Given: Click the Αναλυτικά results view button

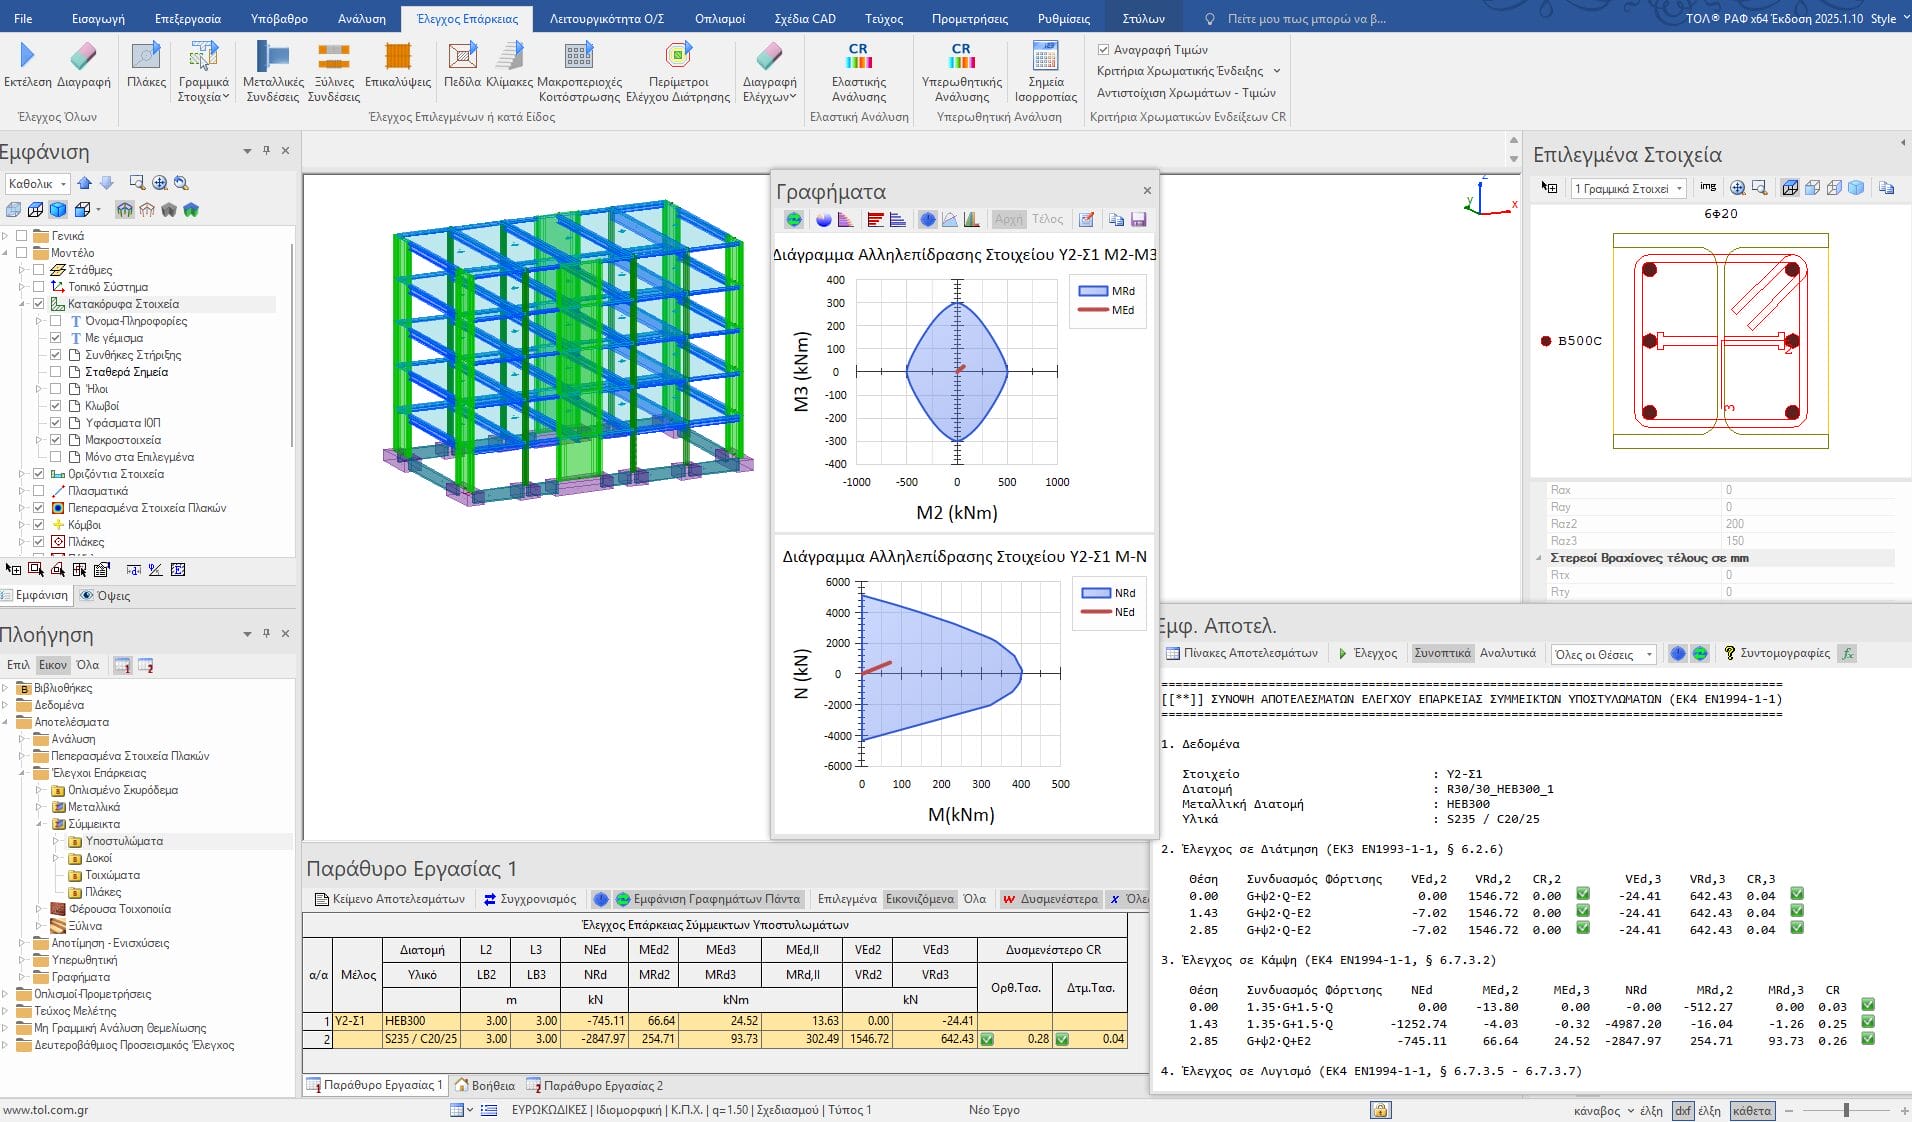Looking at the screenshot, I should 1507,653.
